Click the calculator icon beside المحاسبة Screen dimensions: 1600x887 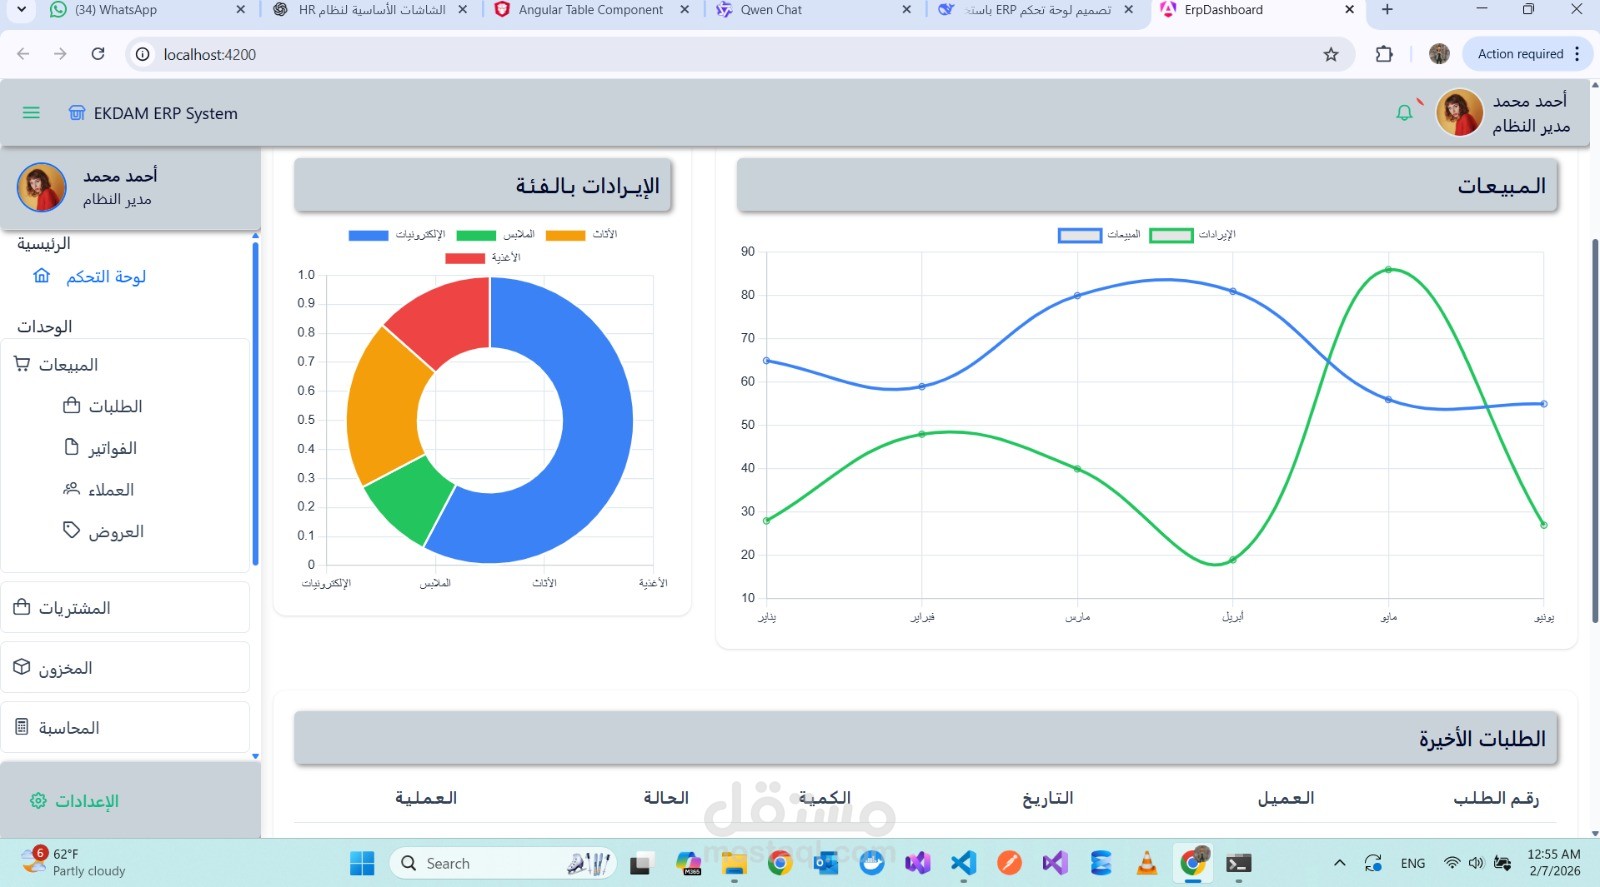(x=22, y=727)
